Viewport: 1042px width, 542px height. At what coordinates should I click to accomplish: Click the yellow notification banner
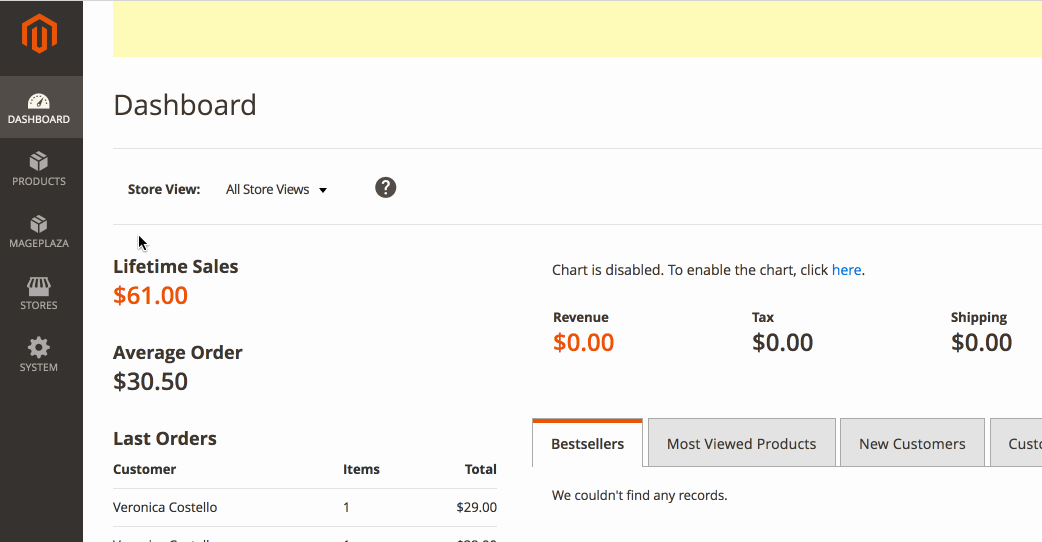point(577,29)
